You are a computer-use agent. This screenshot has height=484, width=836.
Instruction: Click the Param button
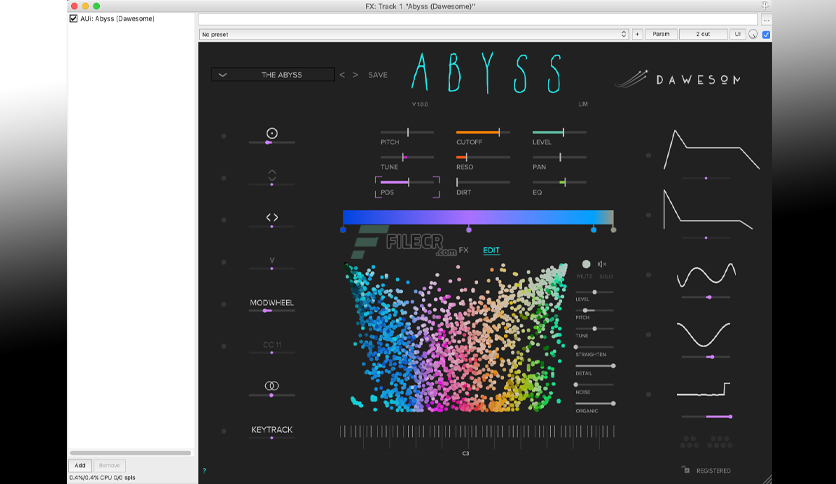coord(661,34)
